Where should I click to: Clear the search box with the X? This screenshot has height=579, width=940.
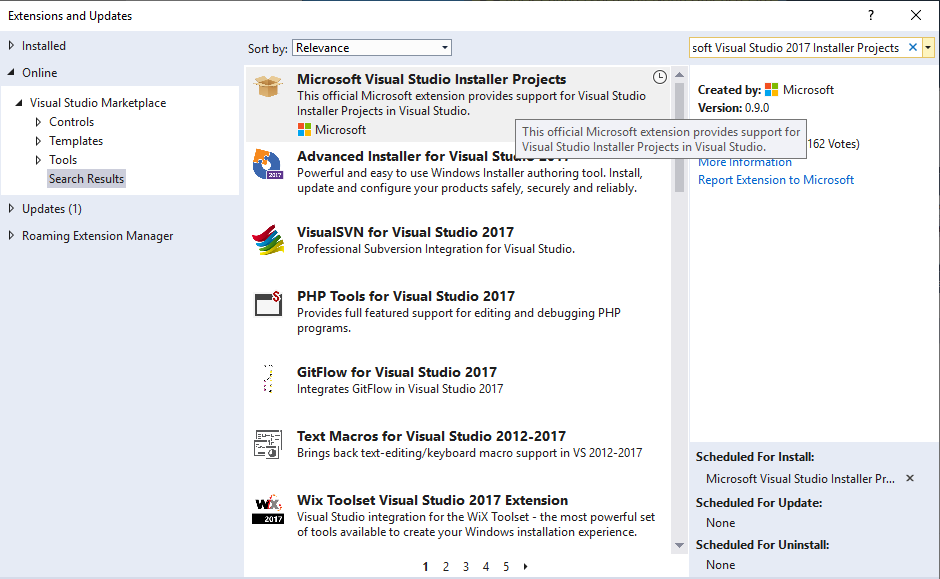coord(912,47)
